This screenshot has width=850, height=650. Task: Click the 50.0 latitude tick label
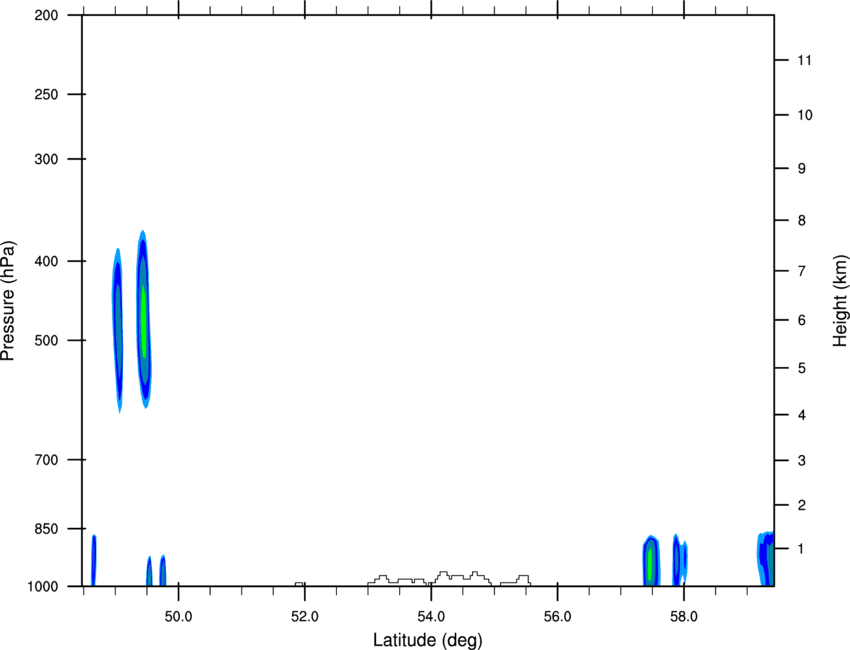point(178,617)
